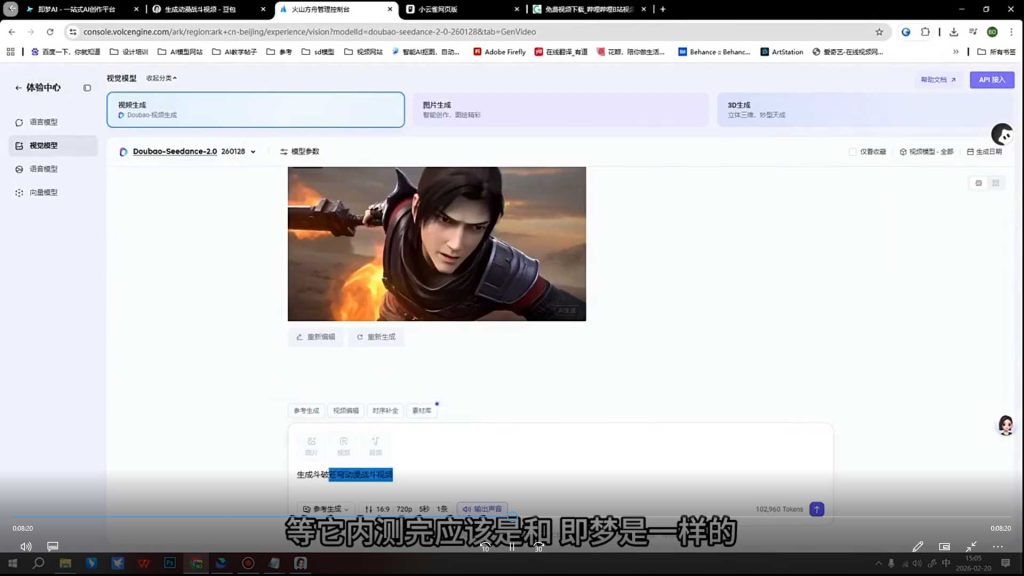Open the 视频模型-全部 filter
Image resolution: width=1024 pixels, height=576 pixels.
tap(926, 152)
